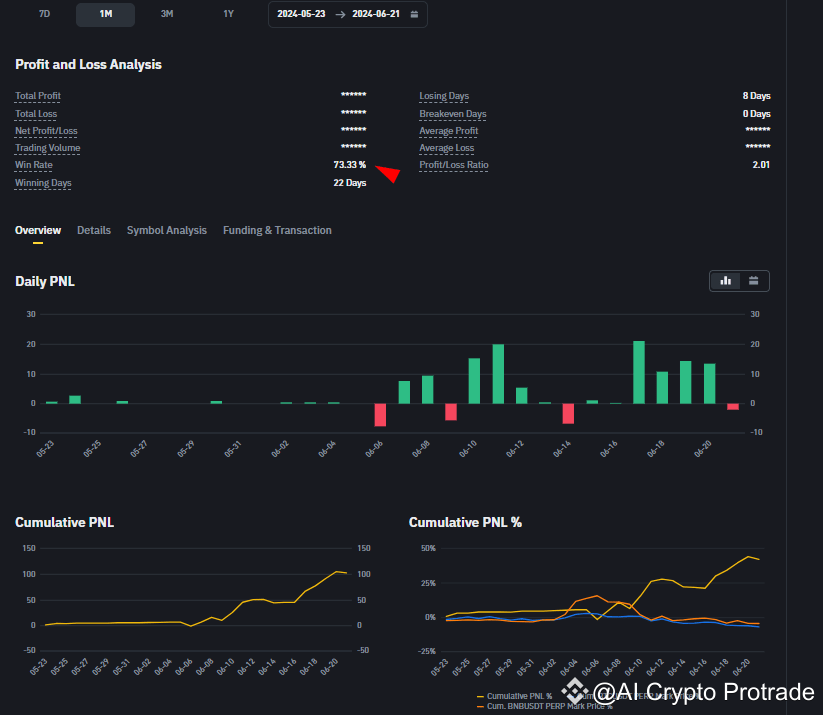
Task: Click the red loss bar at 06-14
Action: tap(568, 414)
